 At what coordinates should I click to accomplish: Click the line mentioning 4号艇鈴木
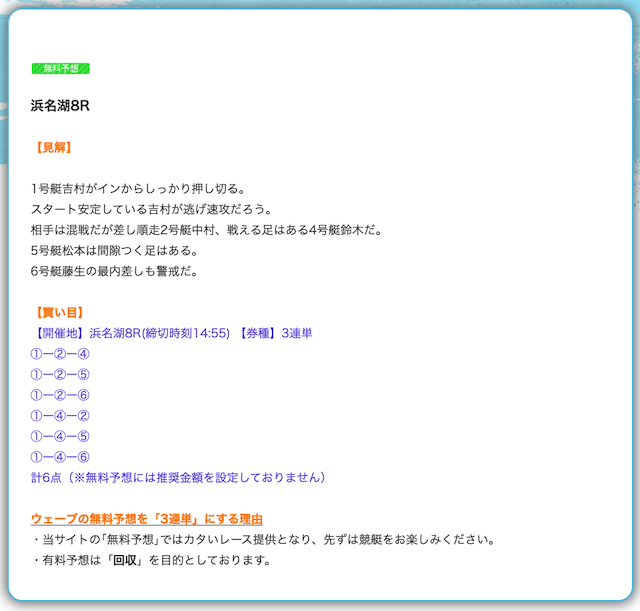point(207,230)
